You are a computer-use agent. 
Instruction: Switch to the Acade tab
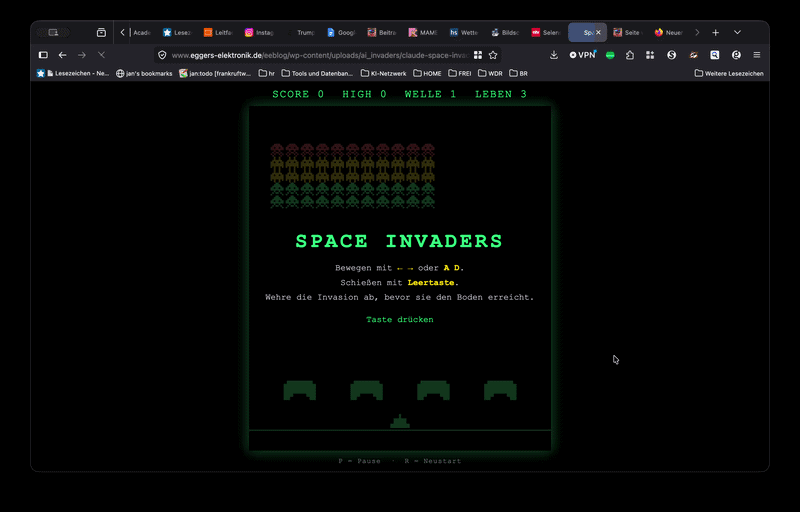pyautogui.click(x=141, y=33)
